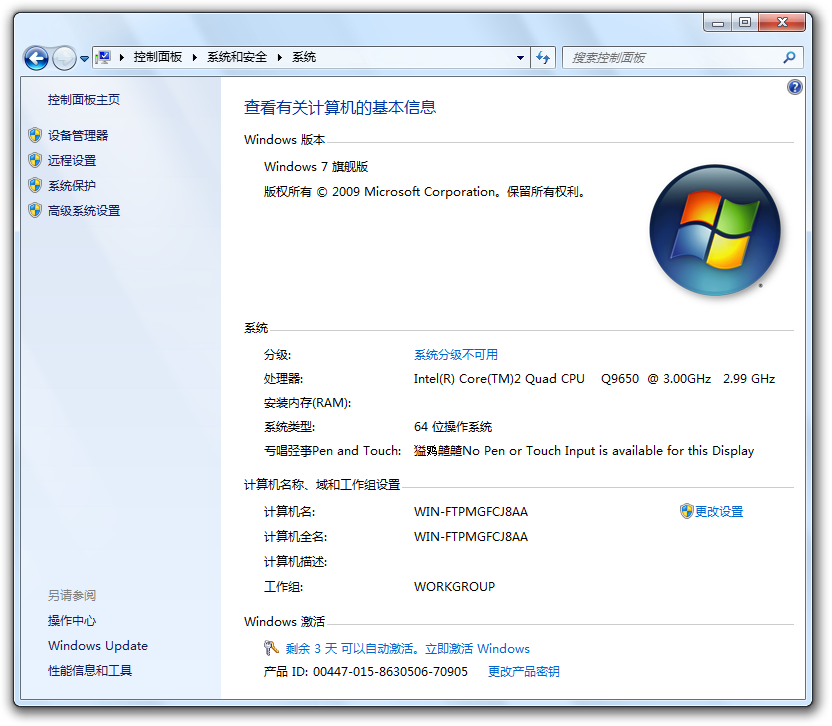This screenshot has height=726, width=832.
Task: Expand arrow before 控制面板 in breadcrumb
Action: 122,57
